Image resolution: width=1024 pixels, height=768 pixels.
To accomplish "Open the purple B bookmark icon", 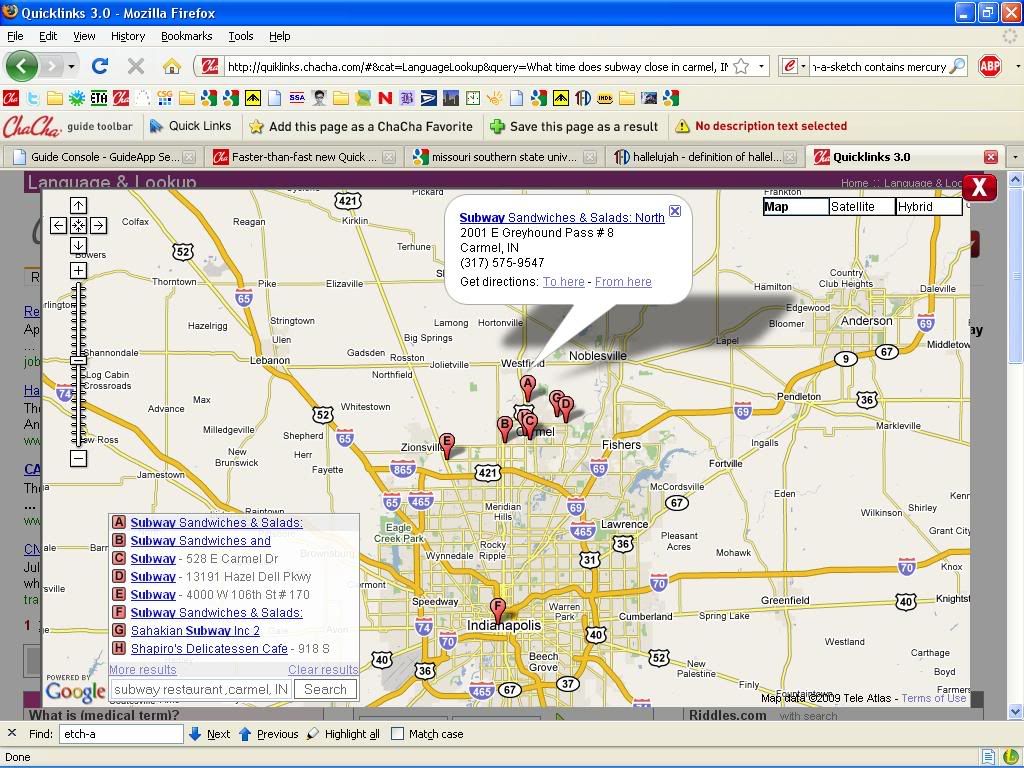I will 407,98.
